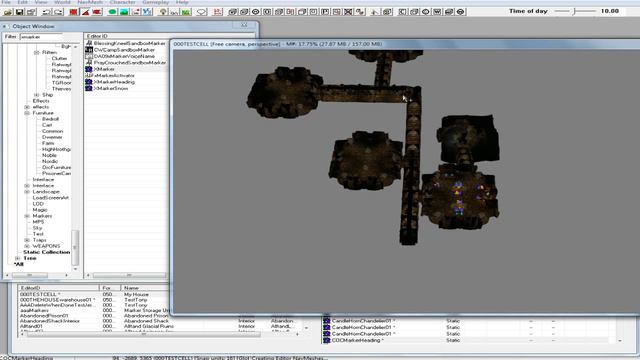
Task: Select the *All tree entry
Action: click(x=19, y=264)
